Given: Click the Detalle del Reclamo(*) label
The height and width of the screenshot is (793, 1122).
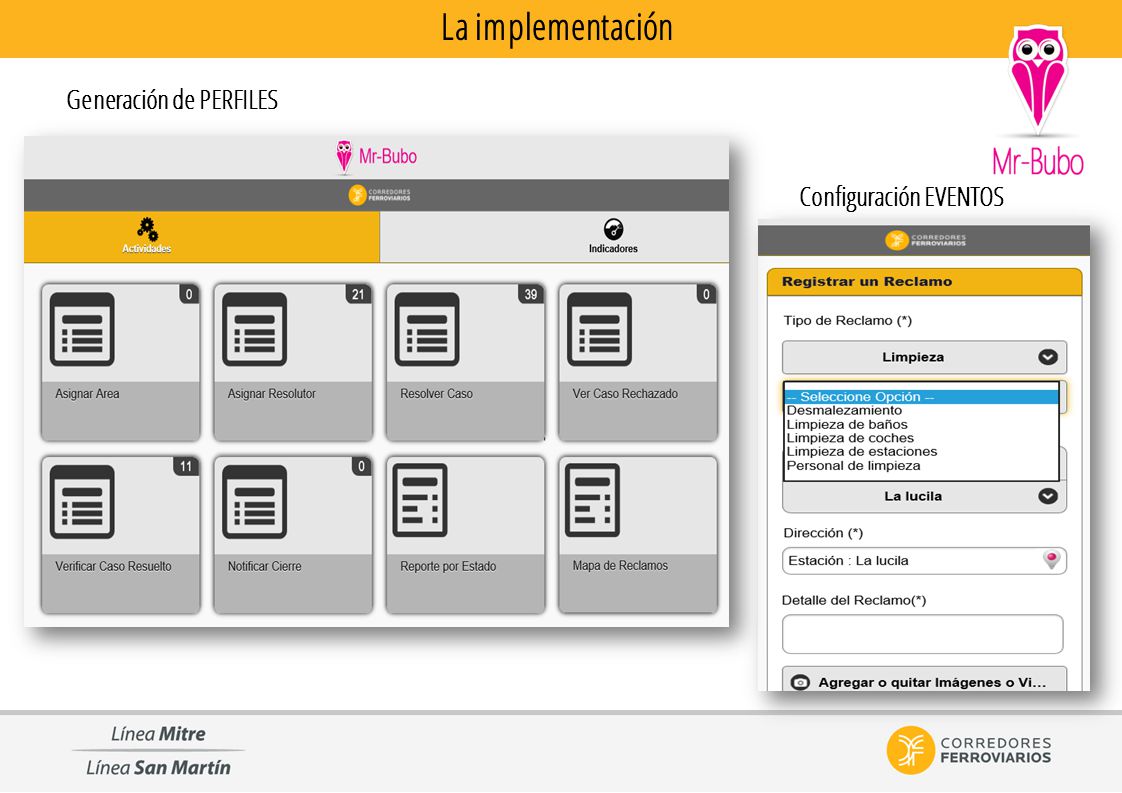Looking at the screenshot, I should coord(854,600).
